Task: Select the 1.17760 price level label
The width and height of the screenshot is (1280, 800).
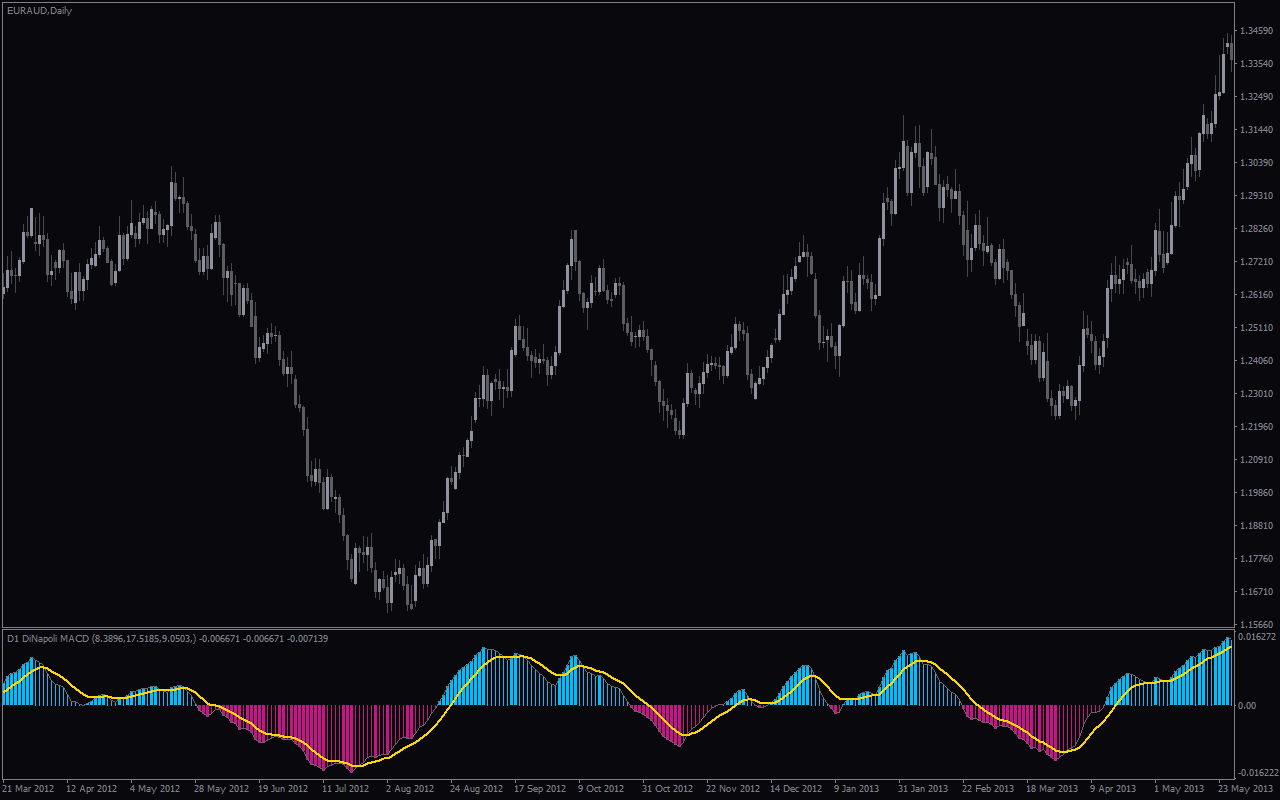Action: tap(1256, 559)
